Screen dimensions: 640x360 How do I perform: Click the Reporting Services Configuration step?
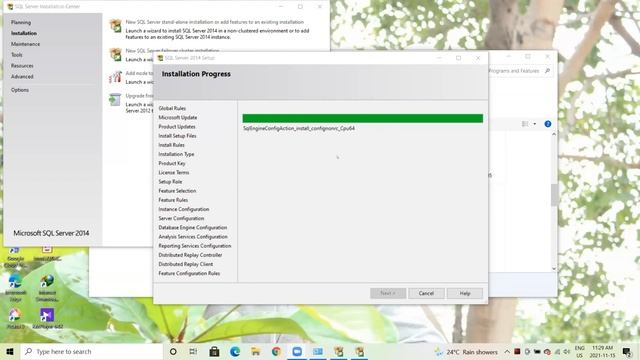tap(195, 246)
